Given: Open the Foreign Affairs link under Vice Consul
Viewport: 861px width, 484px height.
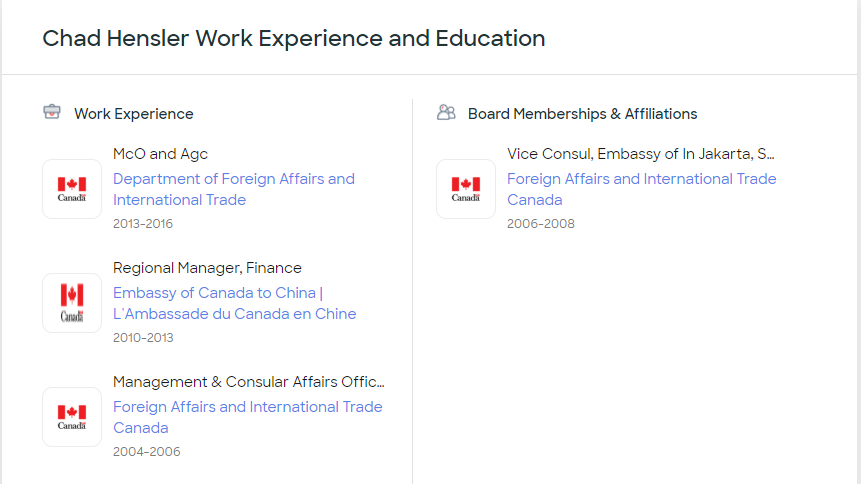Looking at the screenshot, I should [641, 189].
